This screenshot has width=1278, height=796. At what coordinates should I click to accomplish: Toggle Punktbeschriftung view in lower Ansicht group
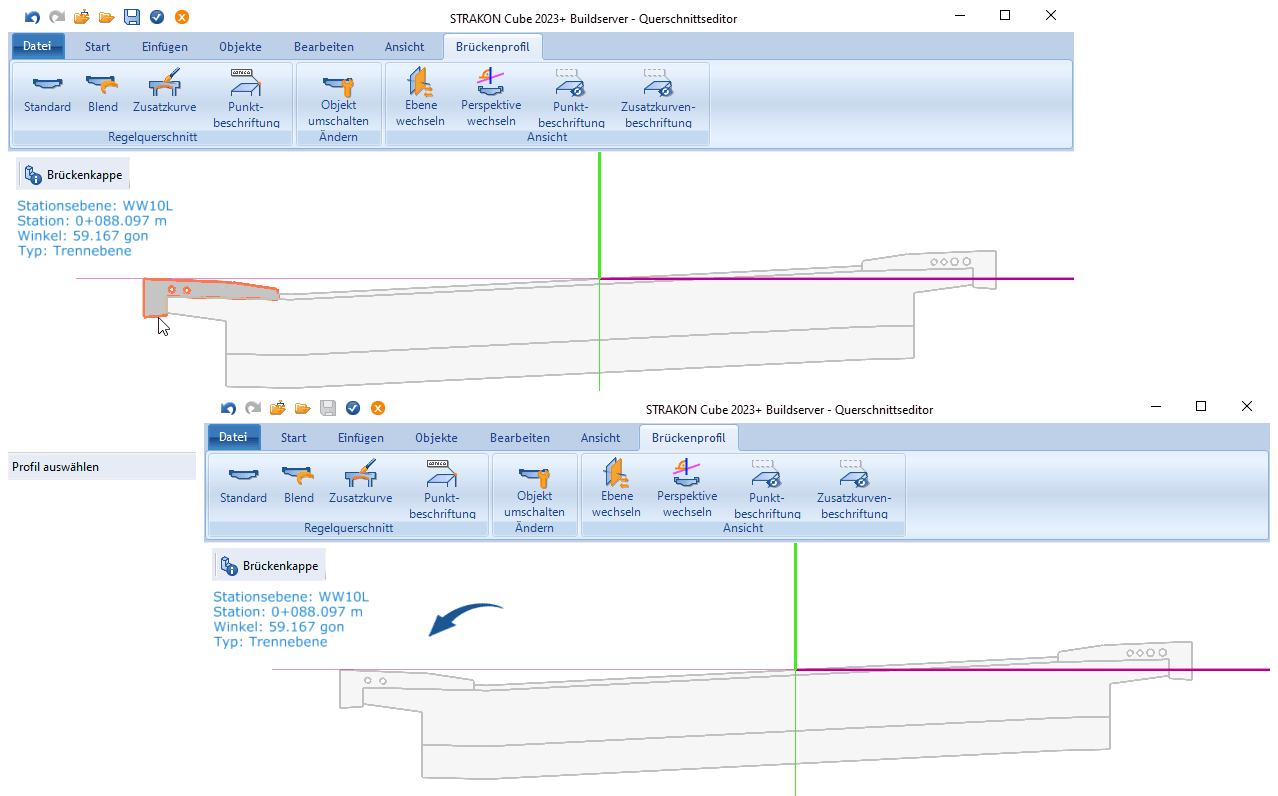pyautogui.click(x=767, y=489)
